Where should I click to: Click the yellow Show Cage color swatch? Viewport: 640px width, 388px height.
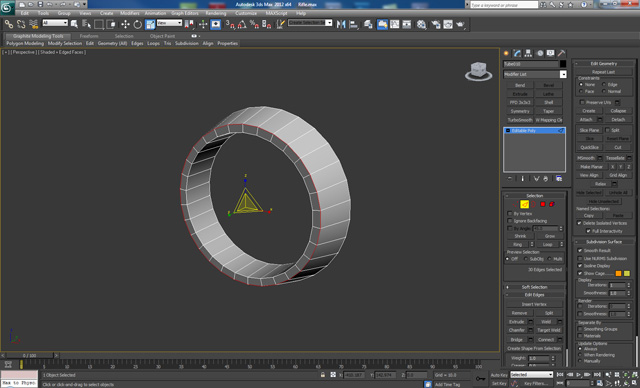pyautogui.click(x=627, y=273)
